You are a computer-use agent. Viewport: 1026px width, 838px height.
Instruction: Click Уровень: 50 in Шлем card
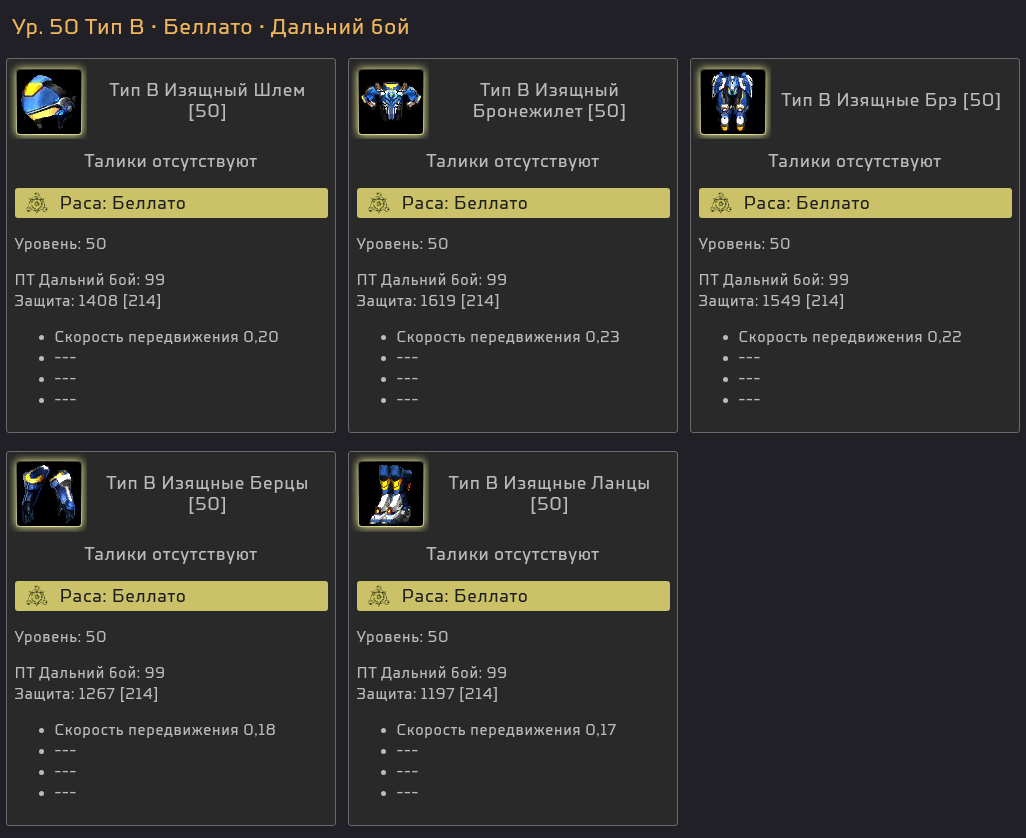60,244
